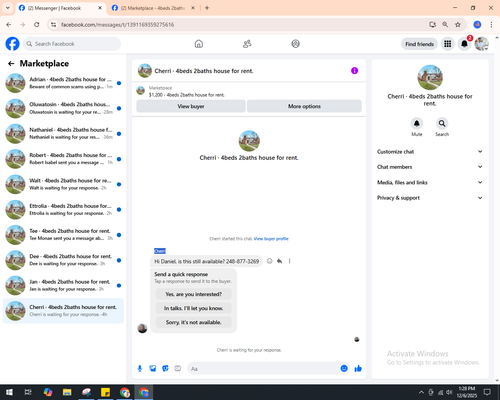
Task: Send quick response 'Sorry, it's not available.'
Action: coord(194,322)
